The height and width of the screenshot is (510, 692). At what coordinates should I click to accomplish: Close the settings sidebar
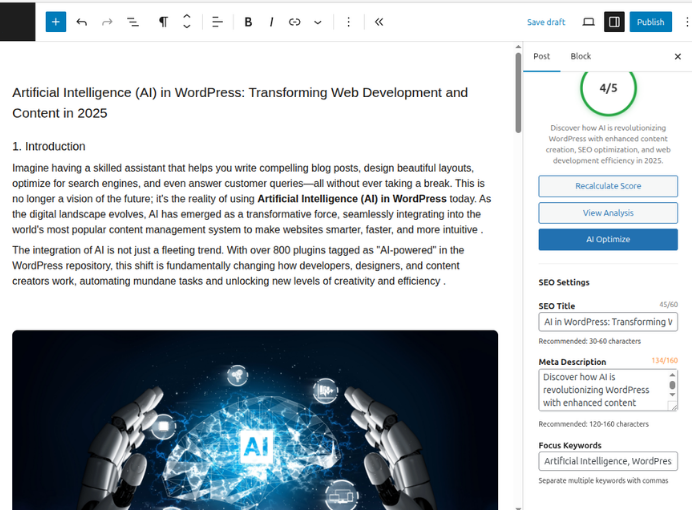pyautogui.click(x=678, y=56)
